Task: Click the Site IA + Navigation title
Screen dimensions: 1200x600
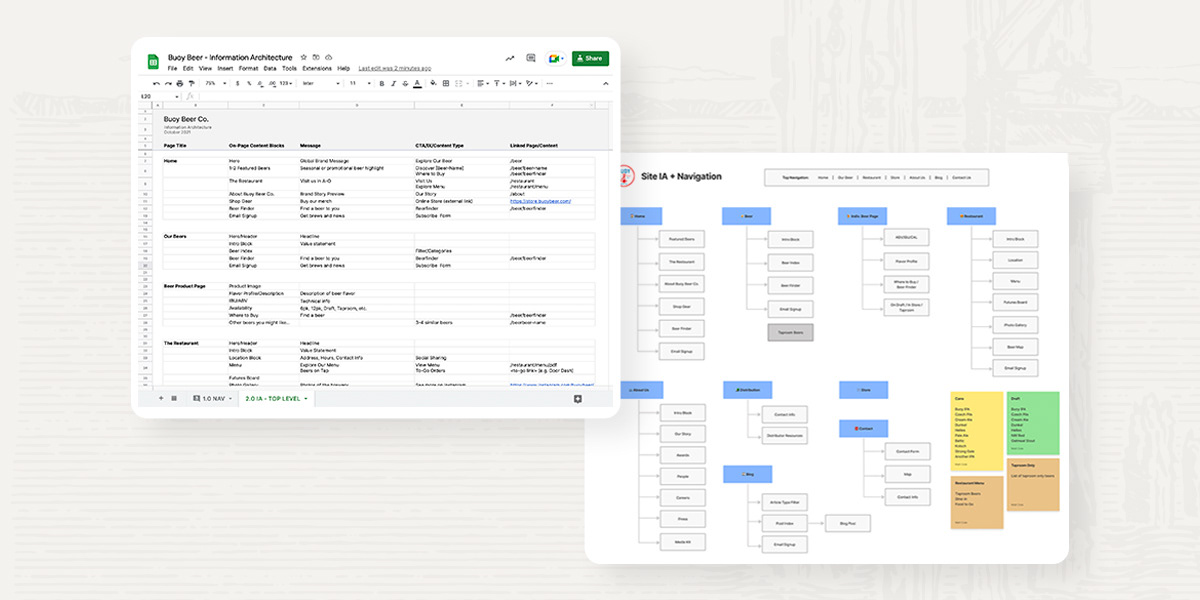Action: point(681,176)
